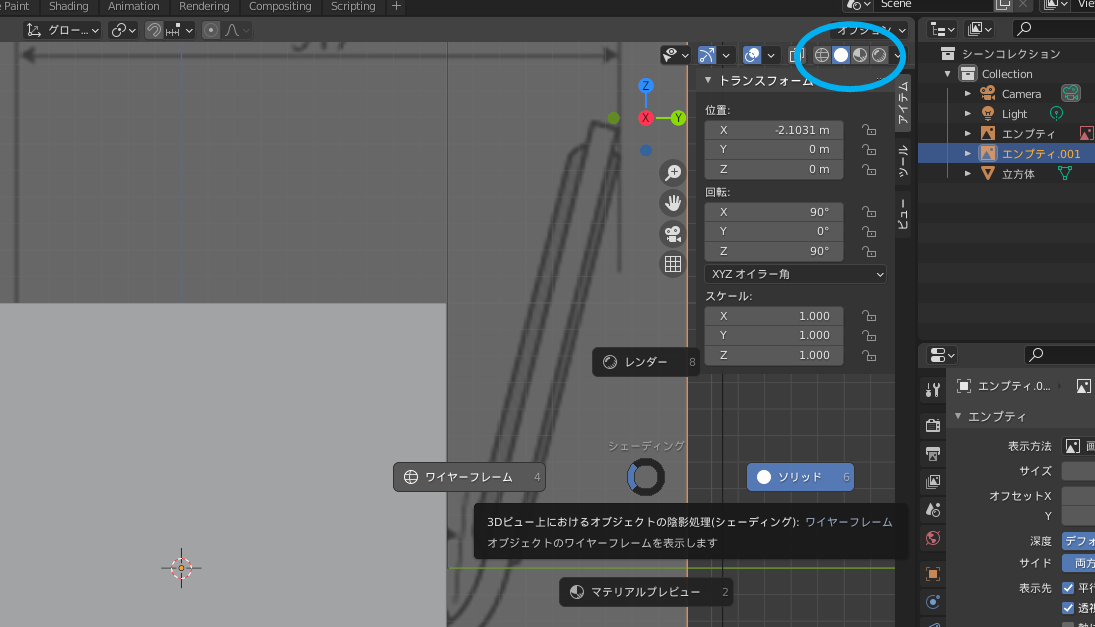Select エンプティ.001 in outliner
The height and width of the screenshot is (627, 1095).
(x=1041, y=154)
